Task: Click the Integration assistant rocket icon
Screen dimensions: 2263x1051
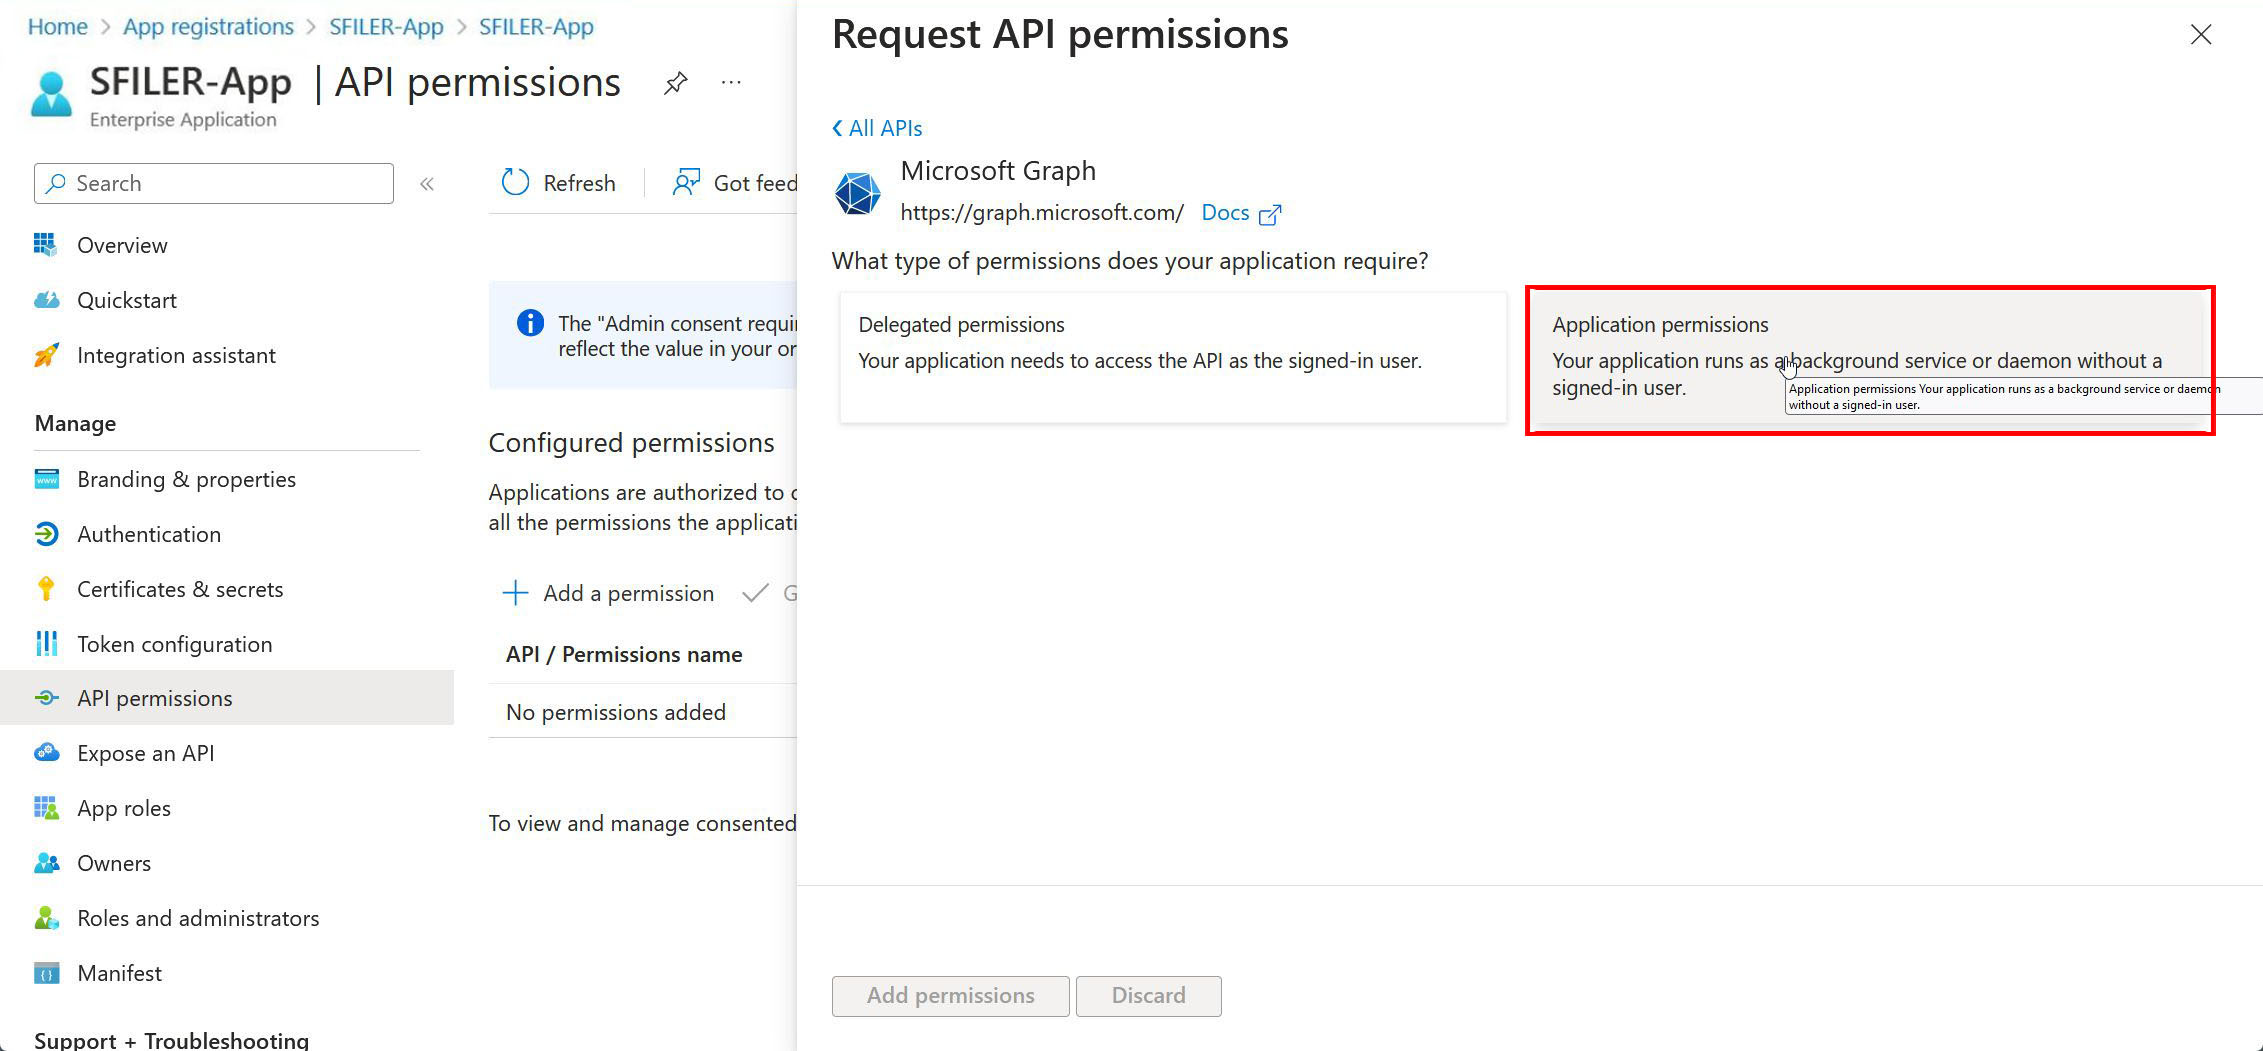Action: 46,355
